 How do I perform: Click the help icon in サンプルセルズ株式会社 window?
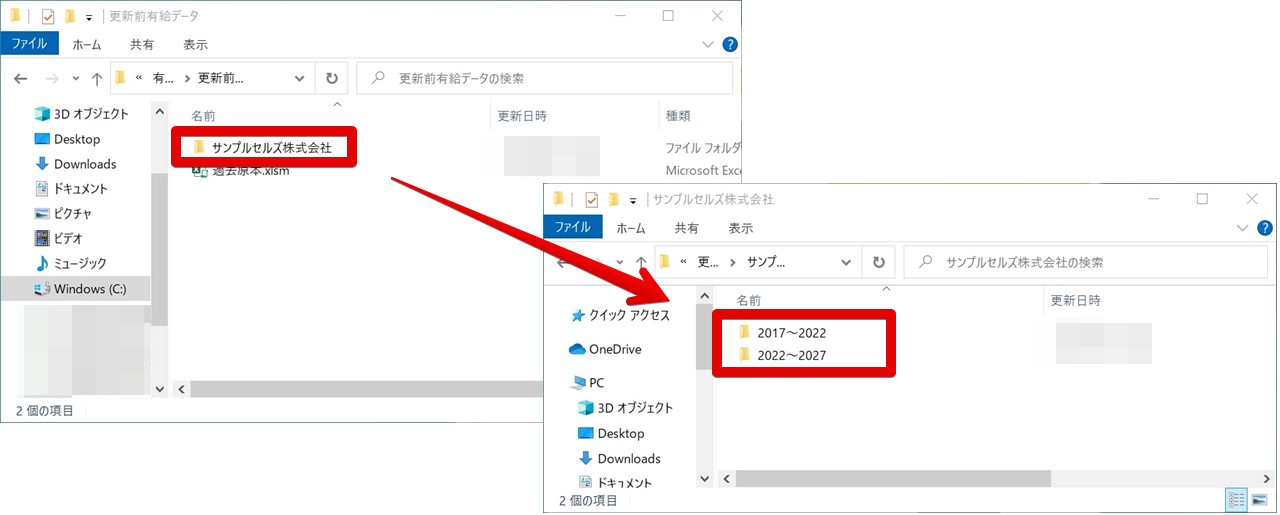[1265, 228]
